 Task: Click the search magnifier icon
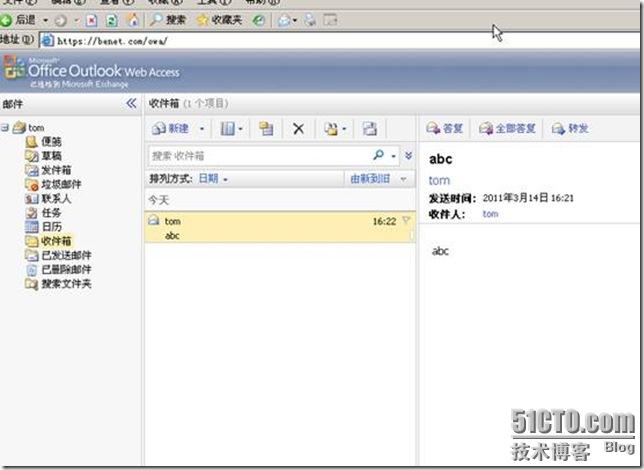[379, 155]
